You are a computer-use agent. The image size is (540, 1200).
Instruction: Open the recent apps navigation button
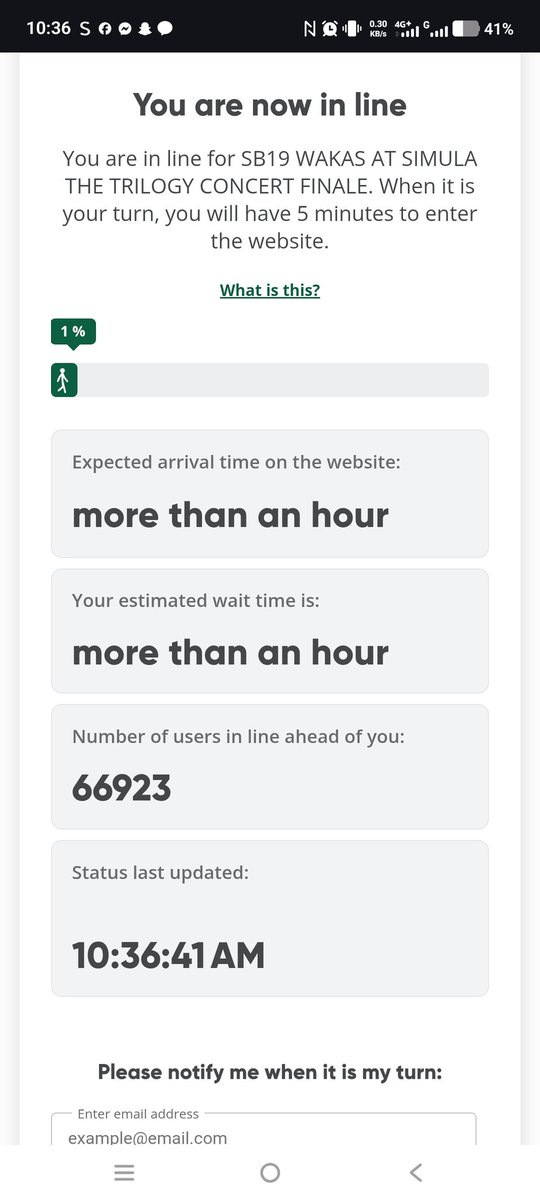tap(124, 1173)
